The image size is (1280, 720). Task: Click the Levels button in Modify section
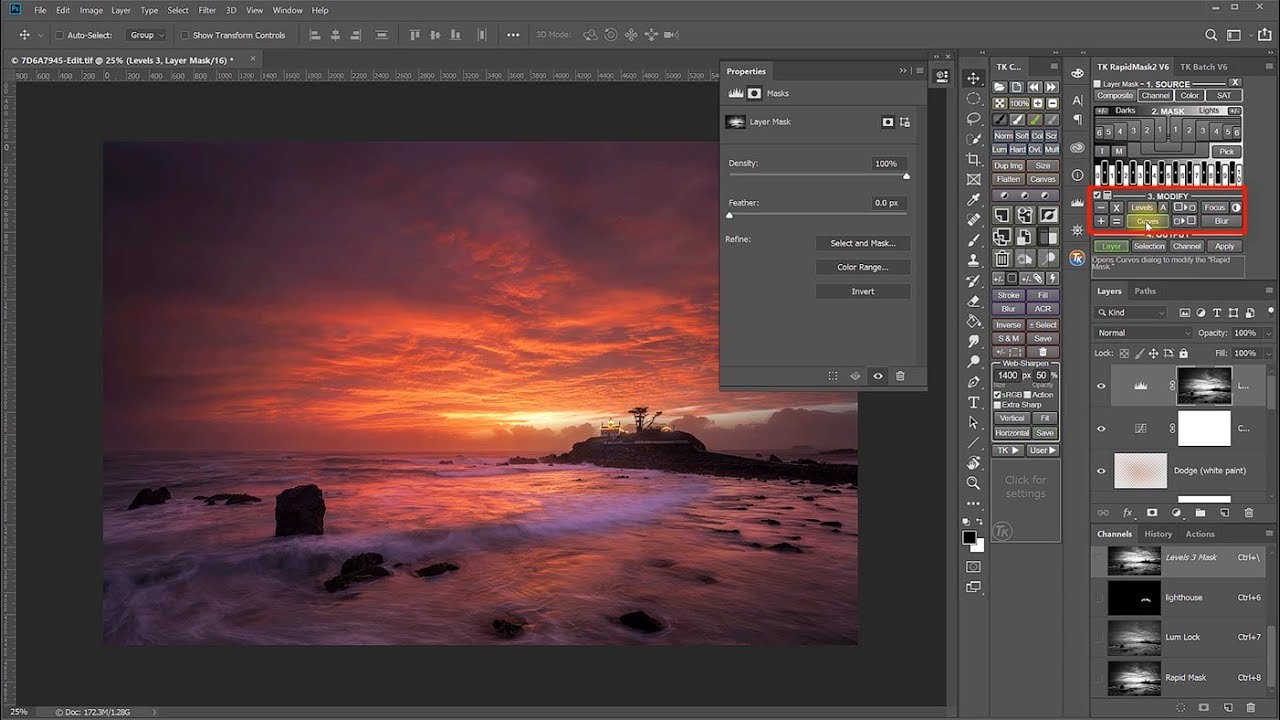click(x=1141, y=208)
